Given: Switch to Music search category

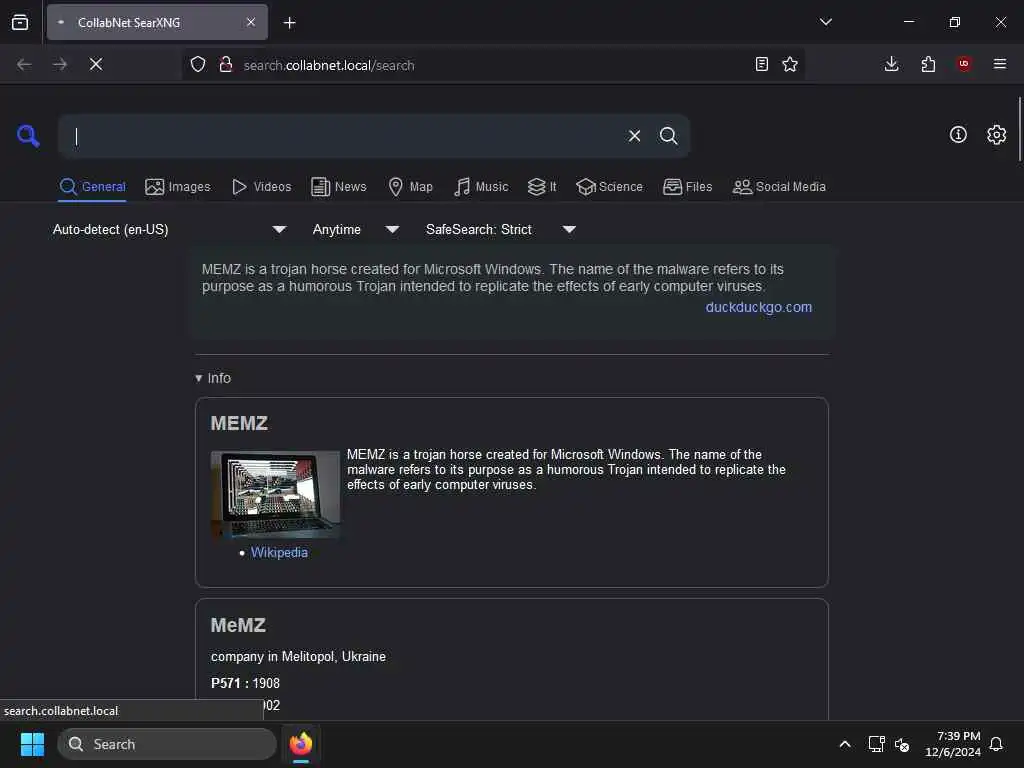Looking at the screenshot, I should click(x=481, y=187).
